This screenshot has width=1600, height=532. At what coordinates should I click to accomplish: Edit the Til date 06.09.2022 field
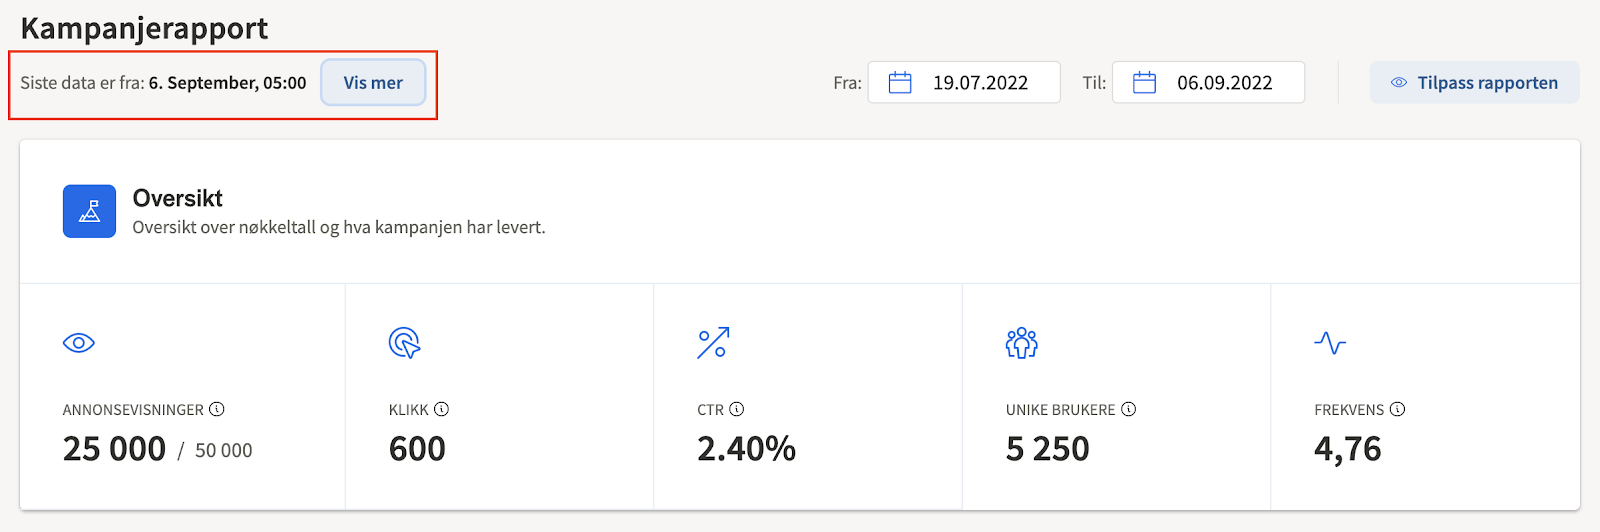[1208, 82]
